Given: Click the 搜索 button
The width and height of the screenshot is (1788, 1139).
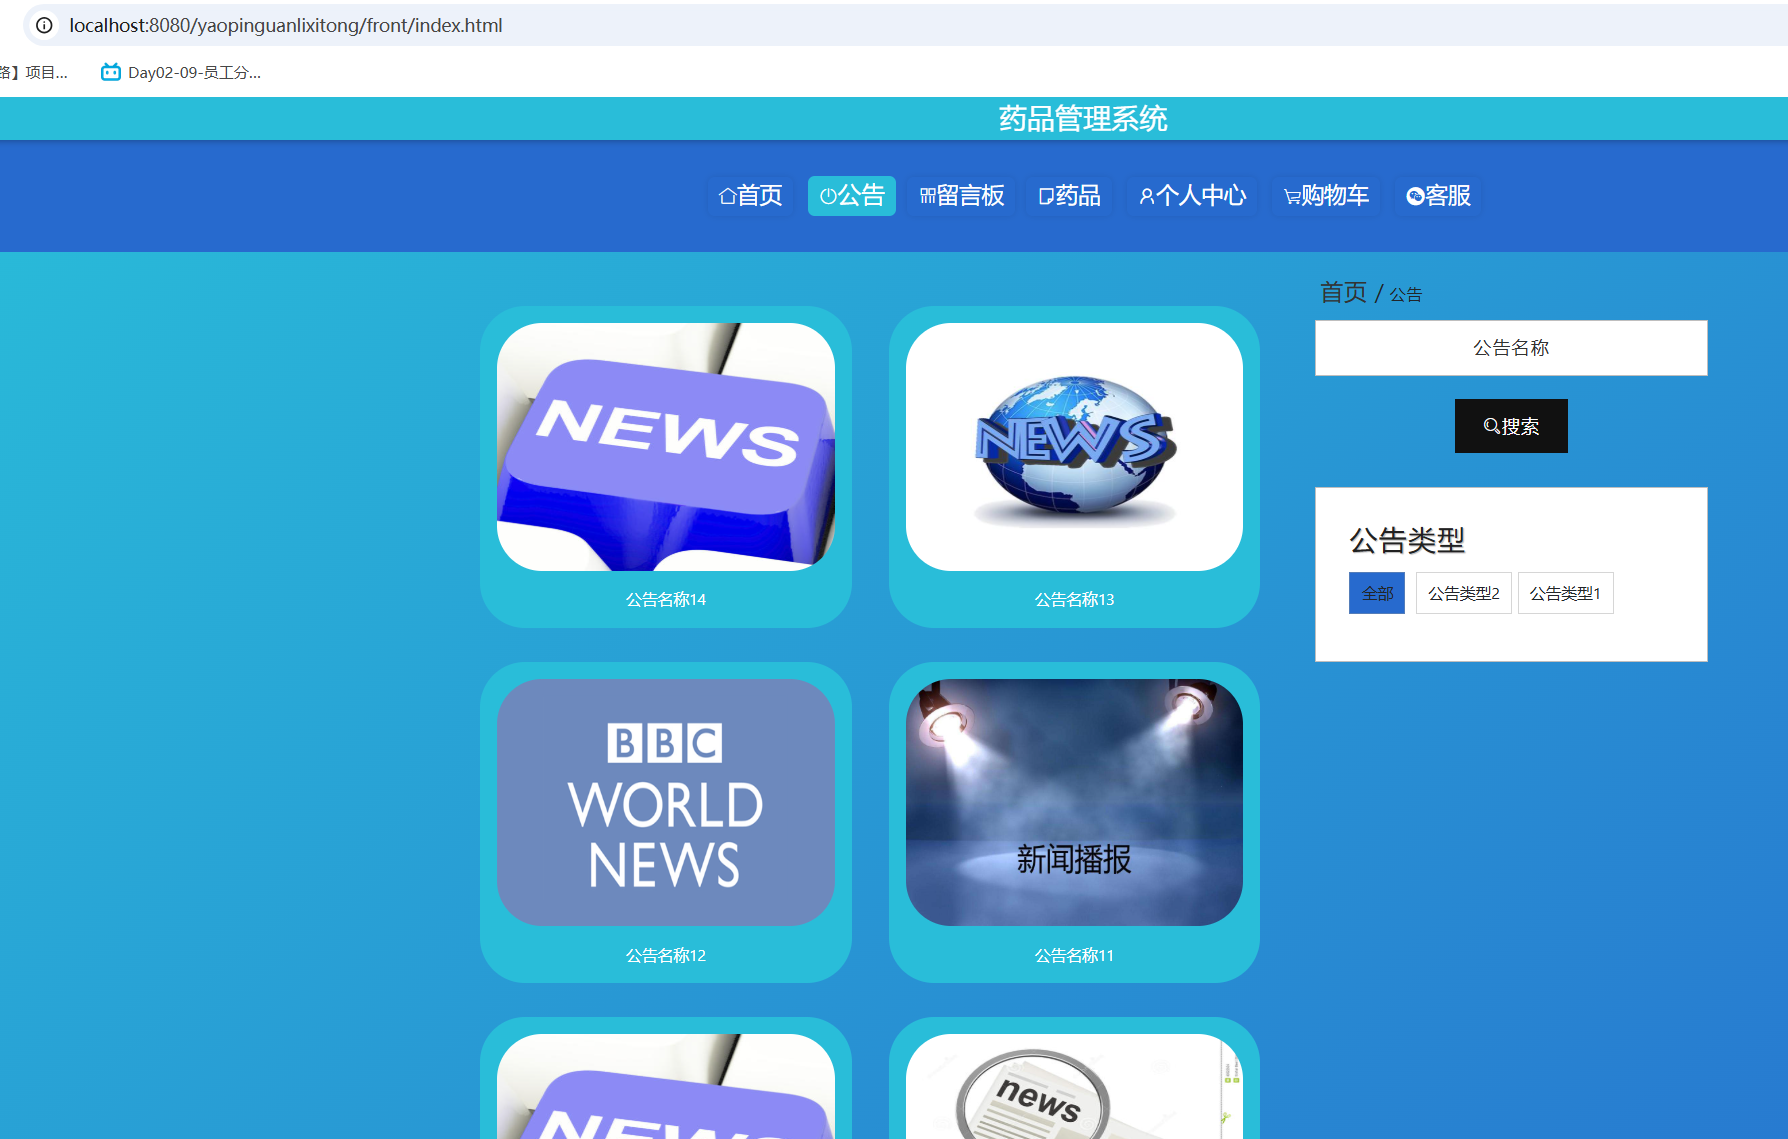Looking at the screenshot, I should coord(1511,426).
